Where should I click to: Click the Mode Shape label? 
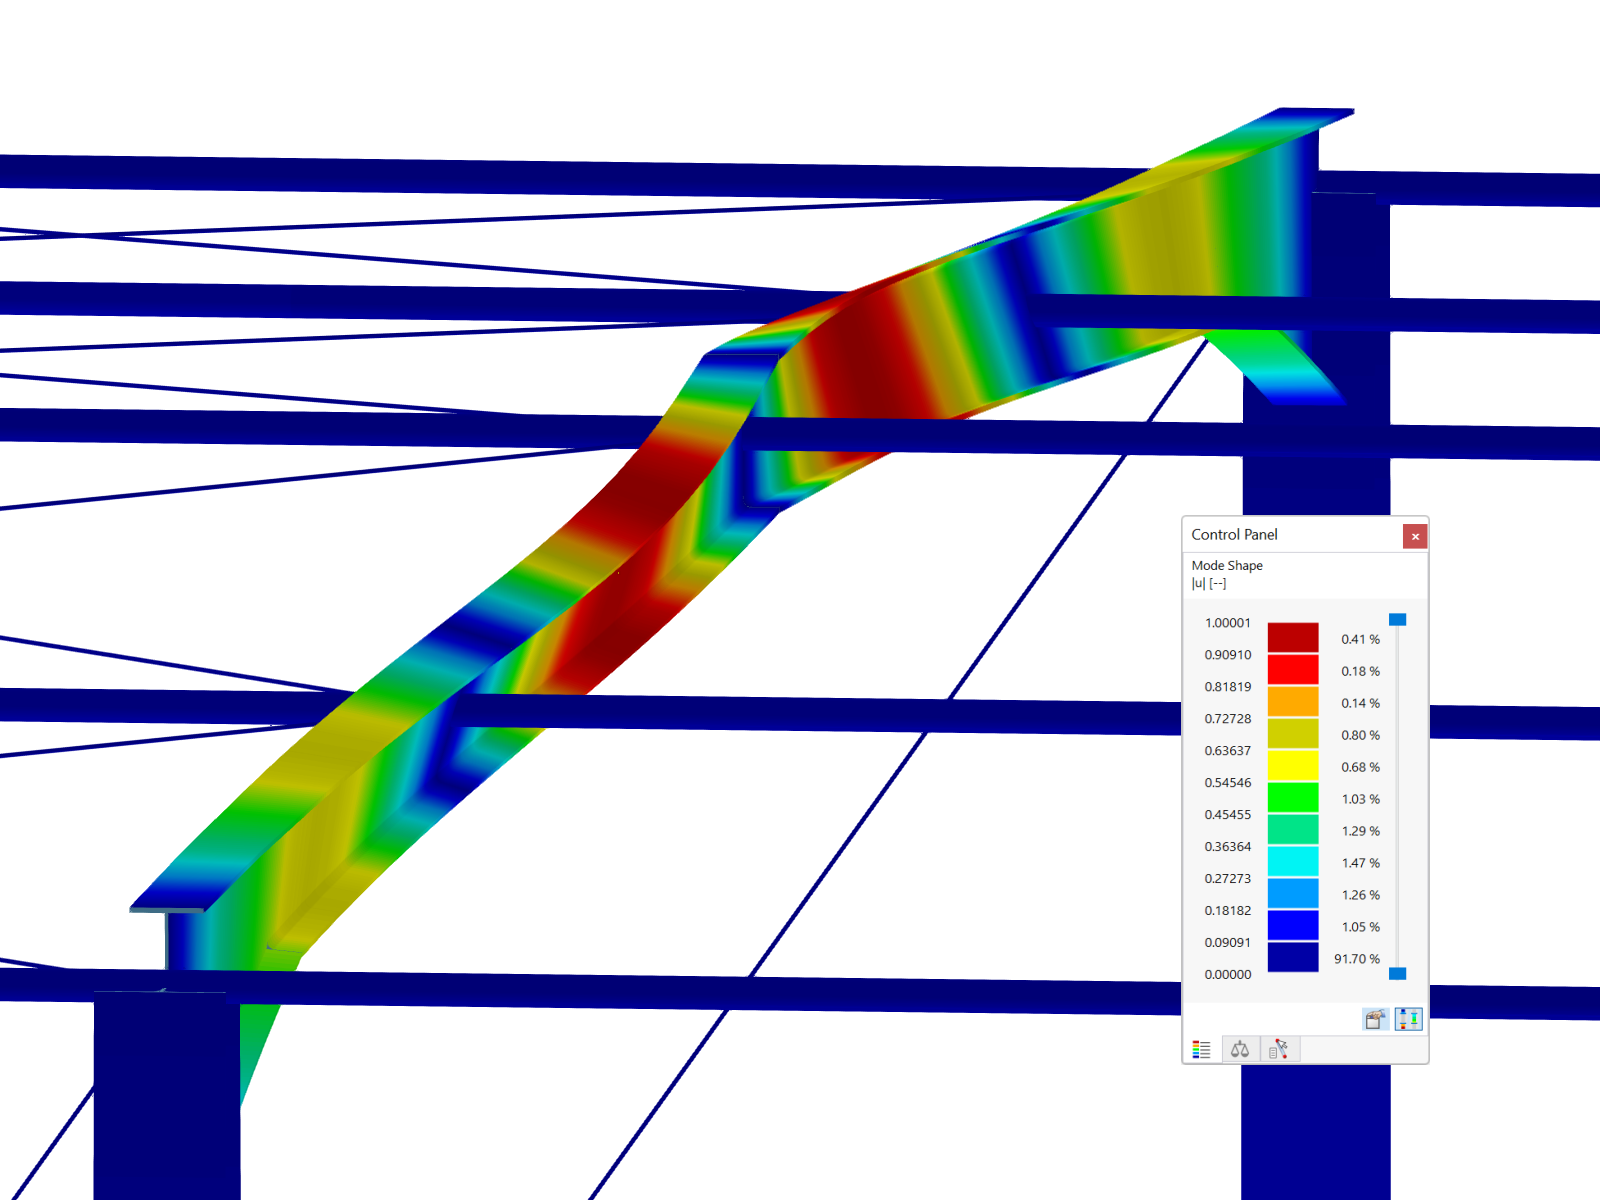[1227, 566]
